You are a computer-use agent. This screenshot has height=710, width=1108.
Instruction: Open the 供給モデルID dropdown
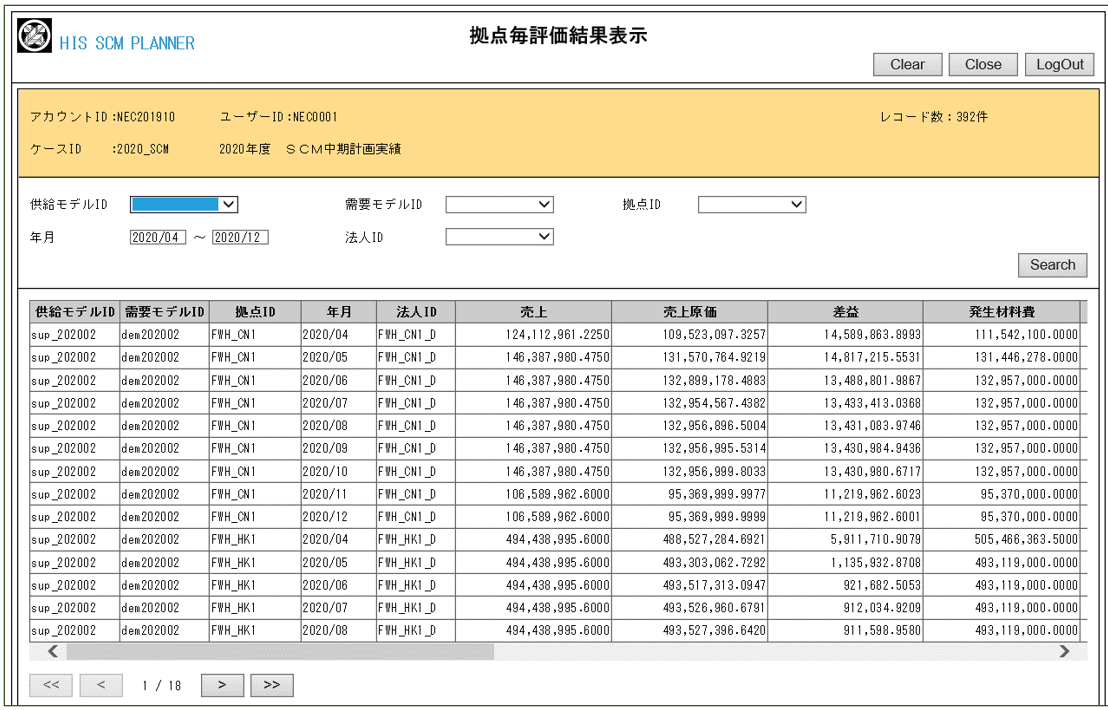pos(184,205)
